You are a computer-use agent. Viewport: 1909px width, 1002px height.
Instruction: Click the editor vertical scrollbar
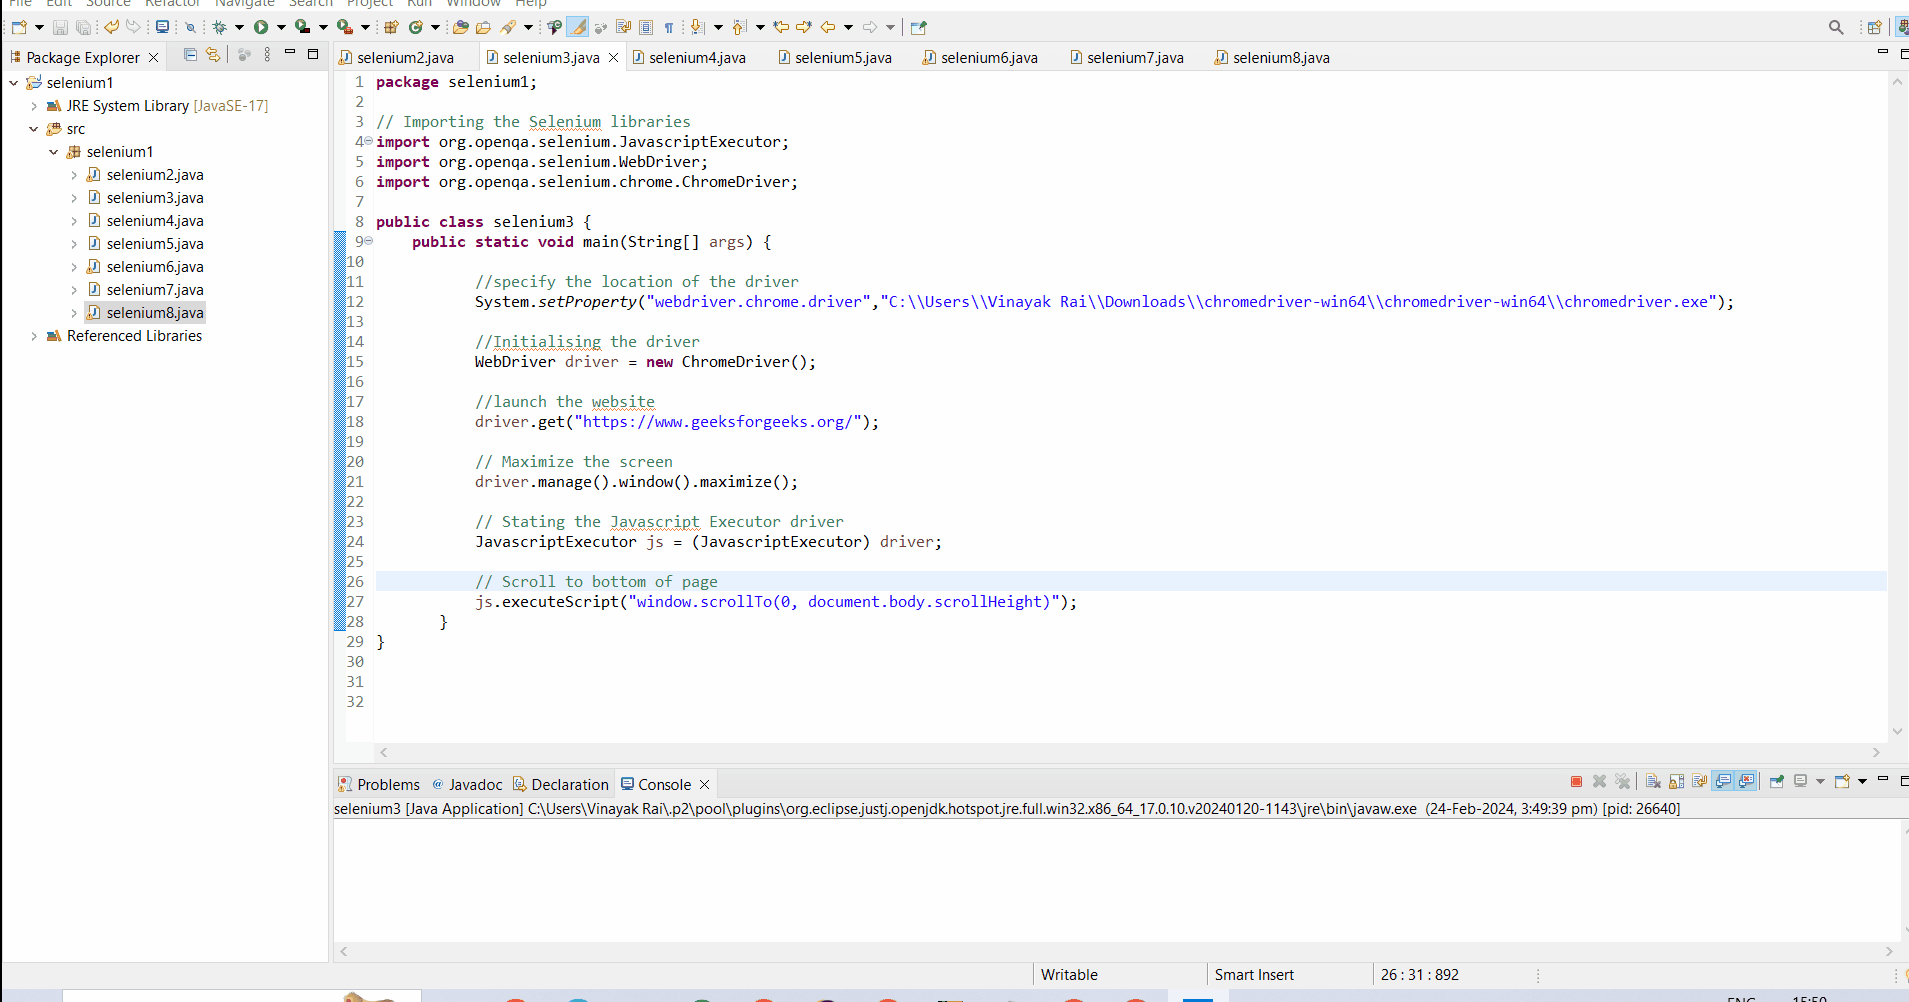[x=1897, y=406]
